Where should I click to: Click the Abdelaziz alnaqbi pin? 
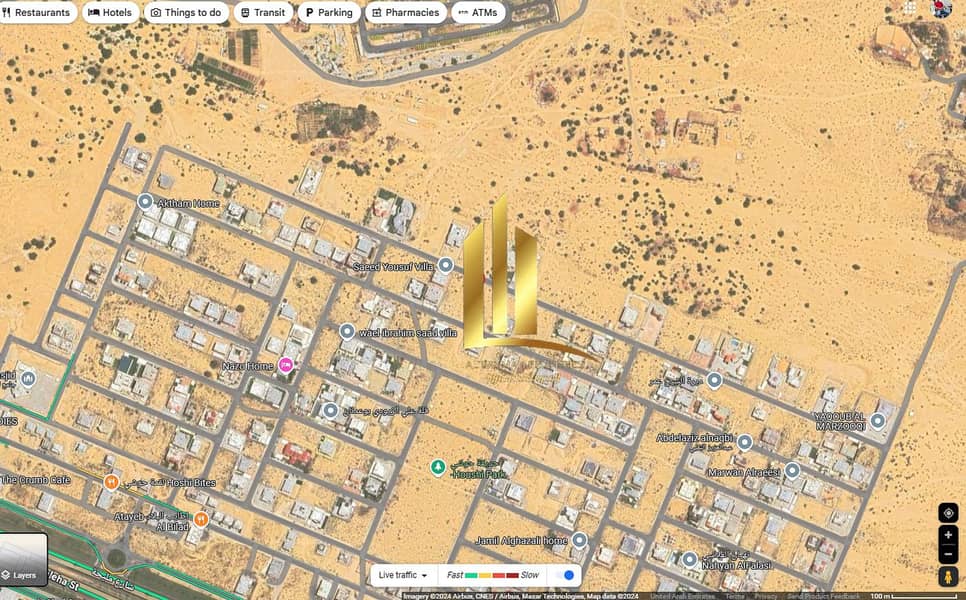(745, 442)
